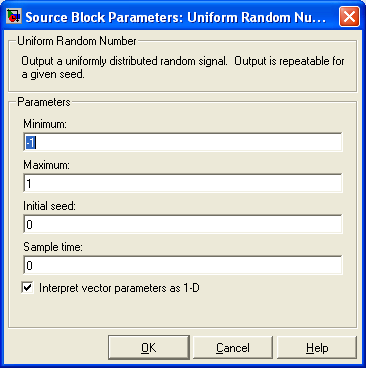Click the Simulink block icon in title bar
The height and width of the screenshot is (368, 366).
[x=14, y=16]
